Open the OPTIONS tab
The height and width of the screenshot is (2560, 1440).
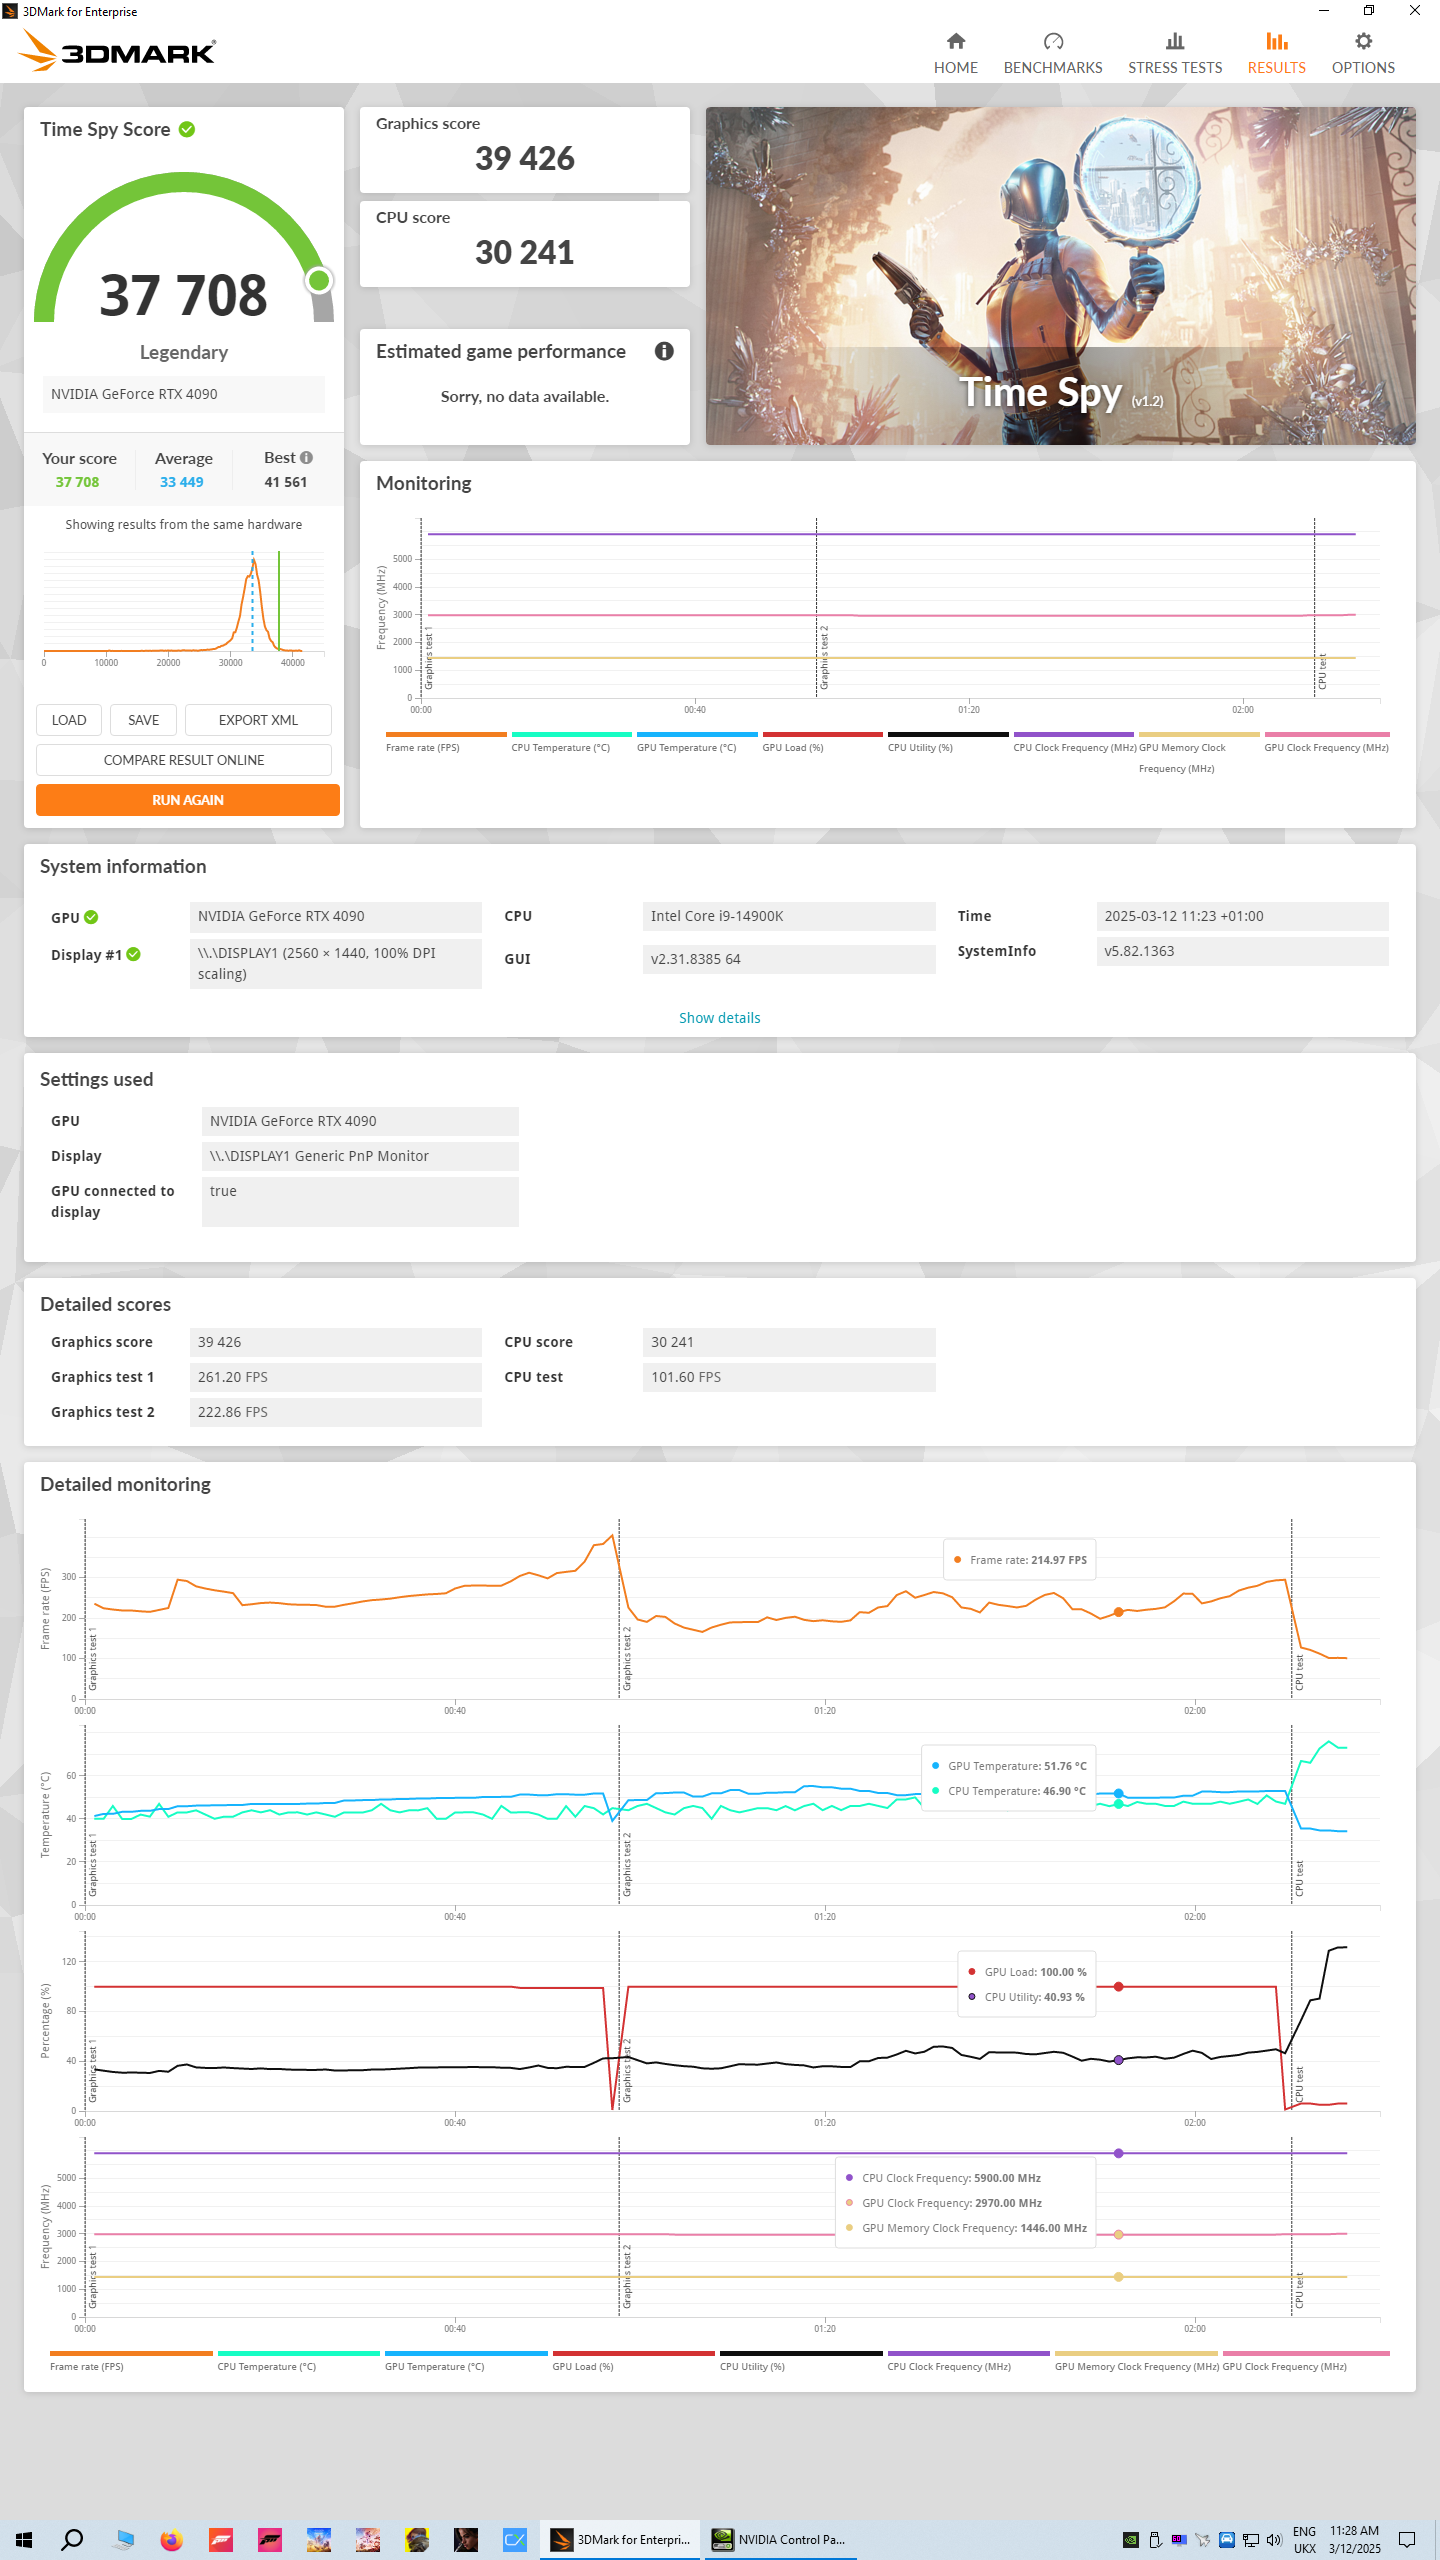point(1363,54)
